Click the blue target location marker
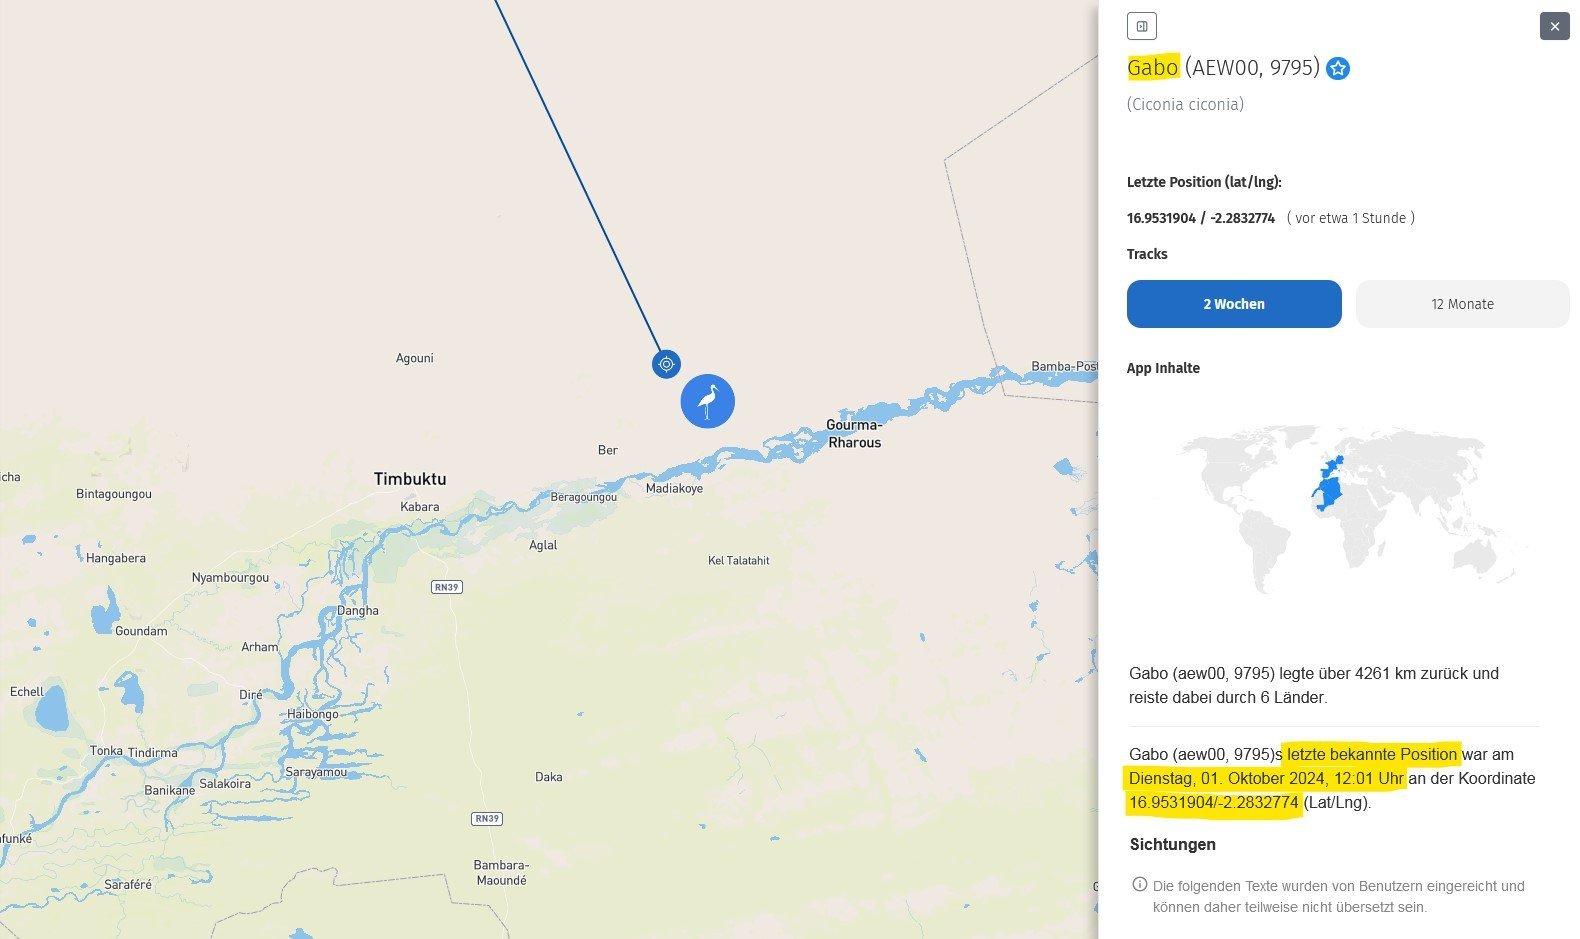Viewport: 1580px width, 939px height. pos(666,364)
